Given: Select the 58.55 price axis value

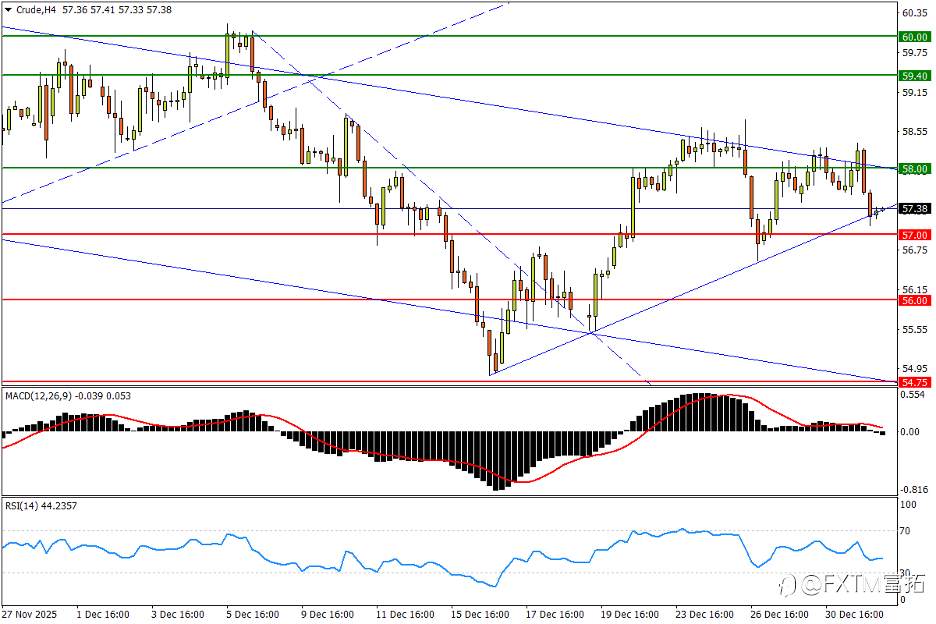Looking at the screenshot, I should (915, 131).
